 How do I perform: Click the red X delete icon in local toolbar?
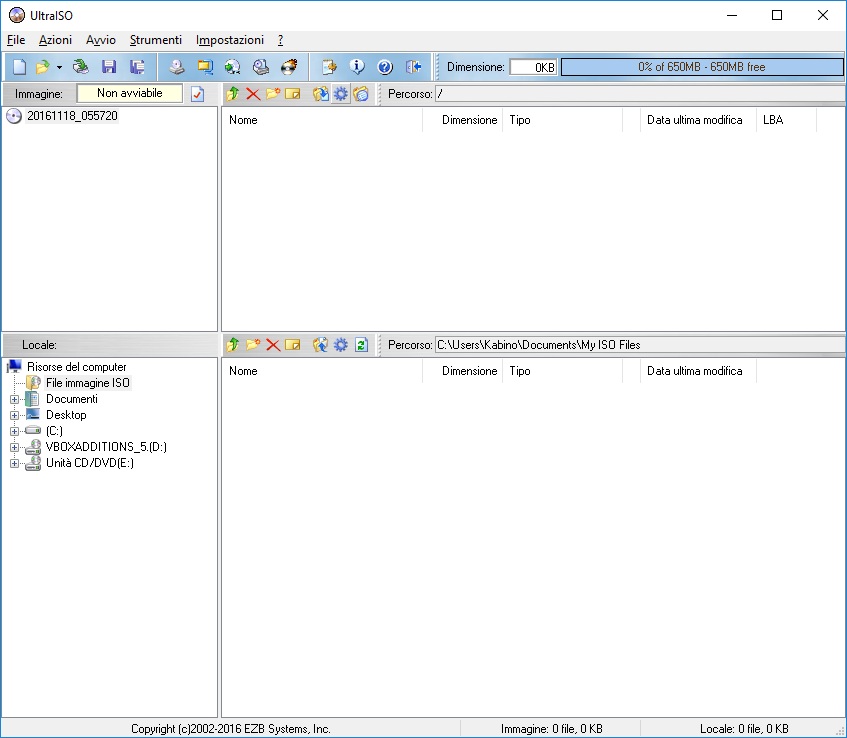[273, 345]
